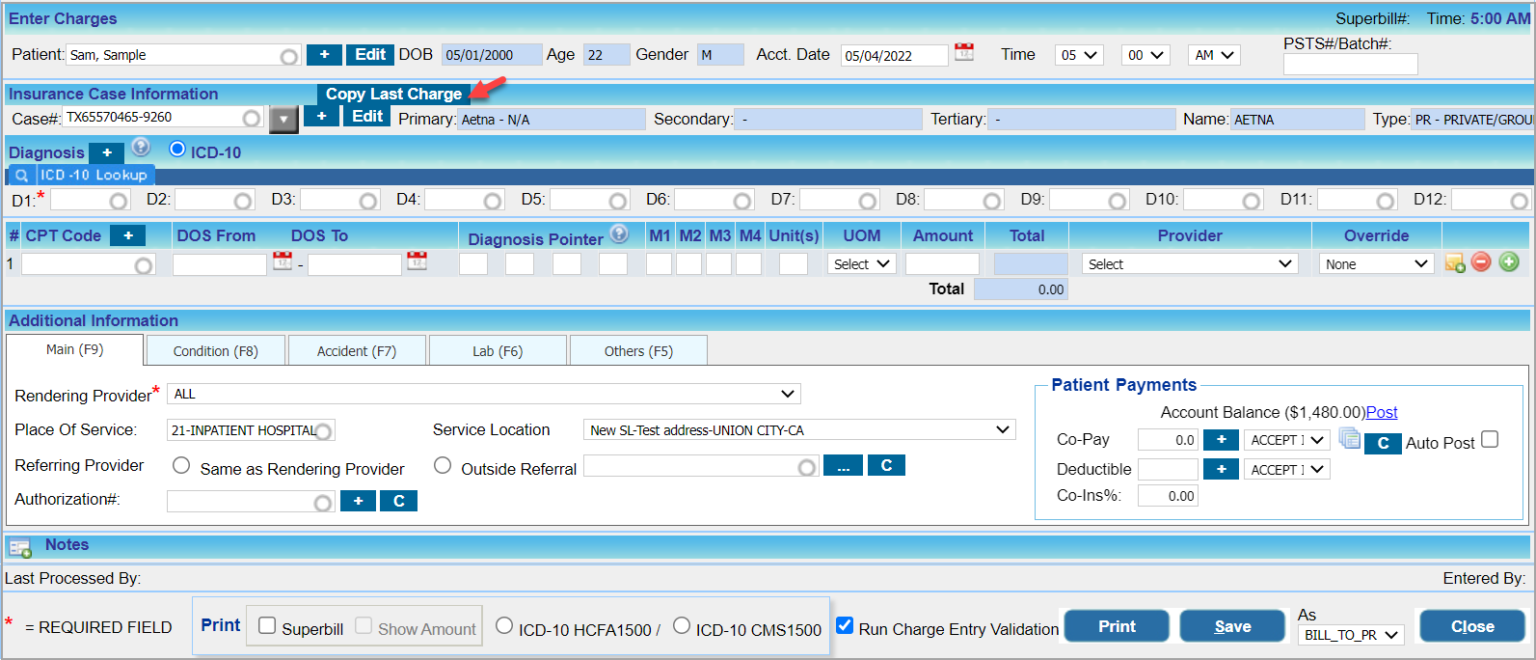Uncheck Run Charge Entry Validation
Viewport: 1536px width, 660px height.
[845, 625]
